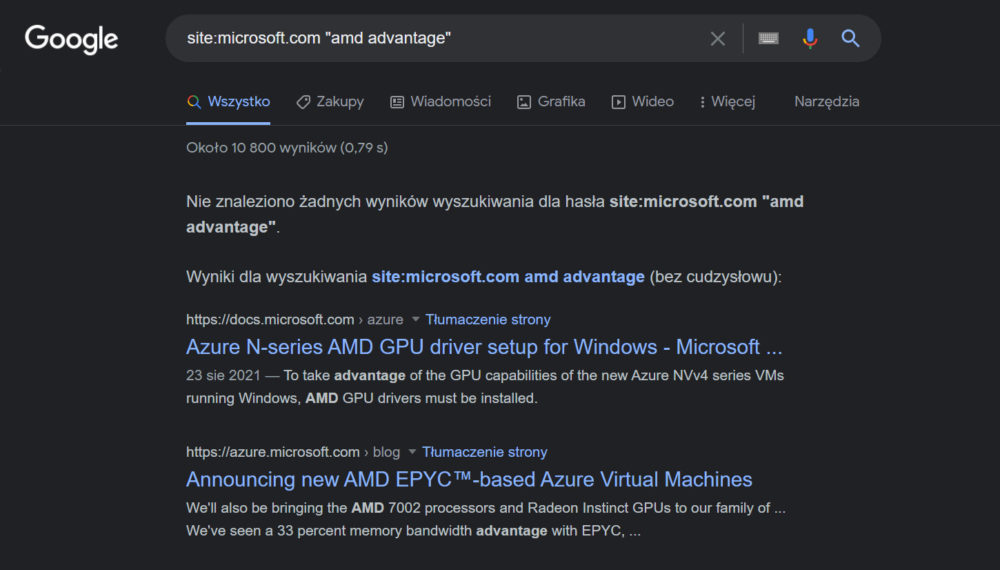Open Azure N-series AMD GPU driver setup result
This screenshot has height=570, width=1000.
click(484, 347)
